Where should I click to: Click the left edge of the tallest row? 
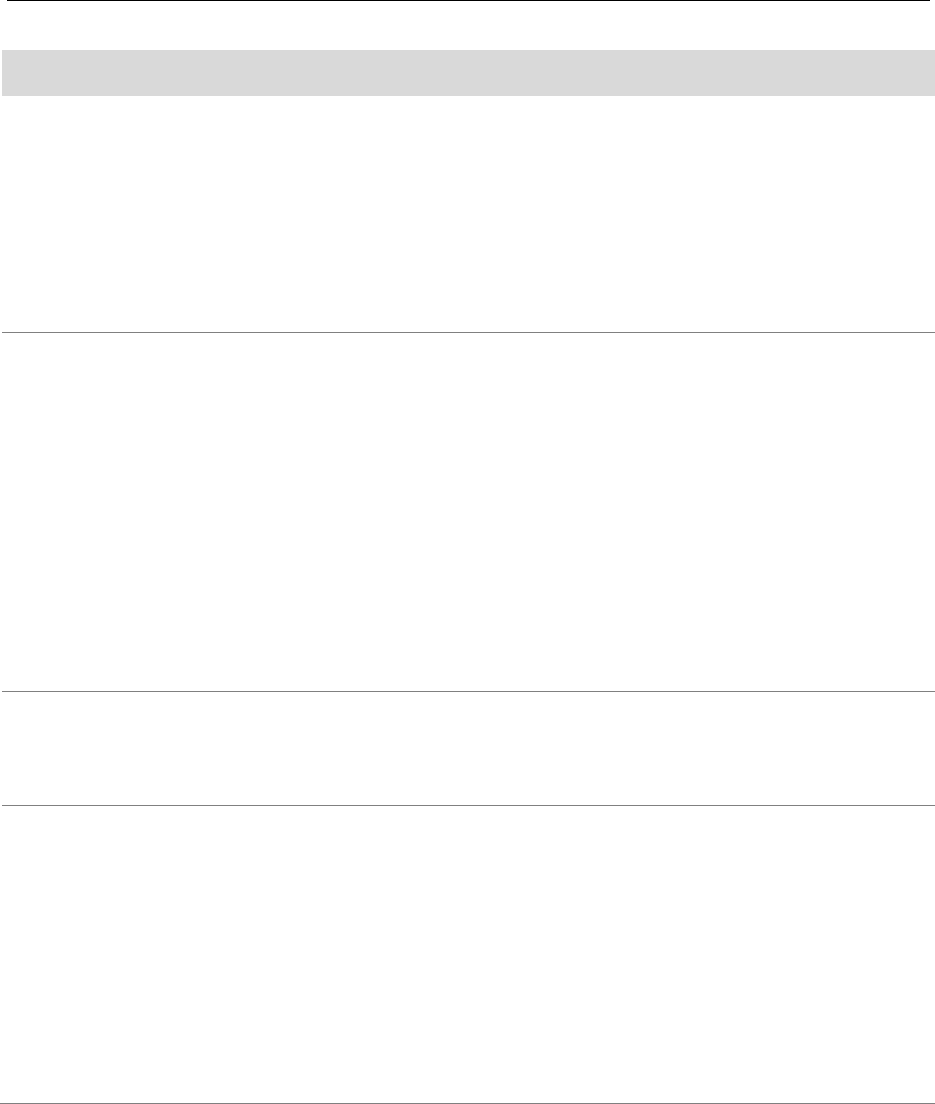(6, 511)
